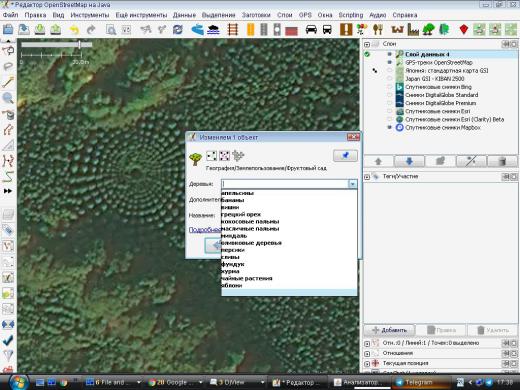Viewport: 520px width, 390px height.
Task: Expand the Текущая позиция panel
Action: [x=367, y=363]
